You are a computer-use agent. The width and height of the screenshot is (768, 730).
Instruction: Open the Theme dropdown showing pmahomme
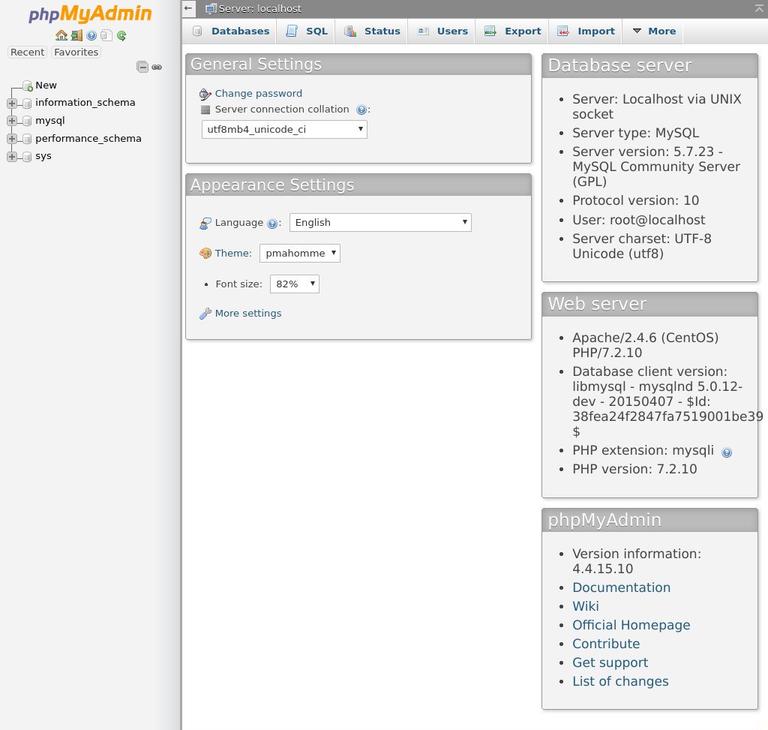(299, 253)
